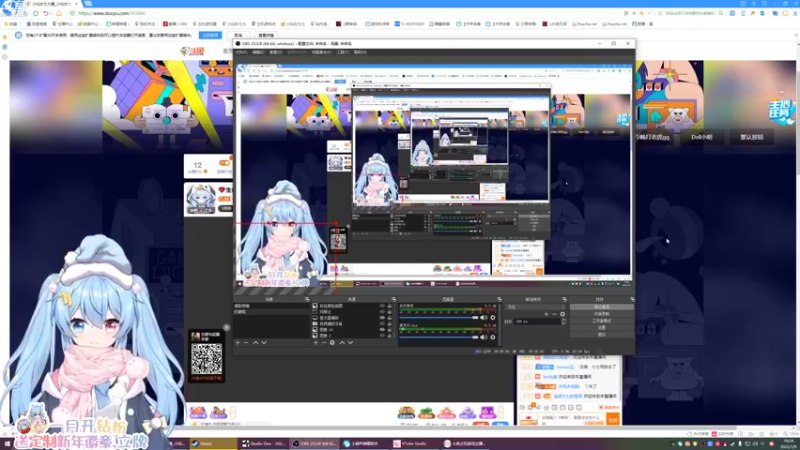The height and width of the screenshot is (450, 800).
Task: Adjust transition duration spinner arrows
Action: pyautogui.click(x=563, y=321)
